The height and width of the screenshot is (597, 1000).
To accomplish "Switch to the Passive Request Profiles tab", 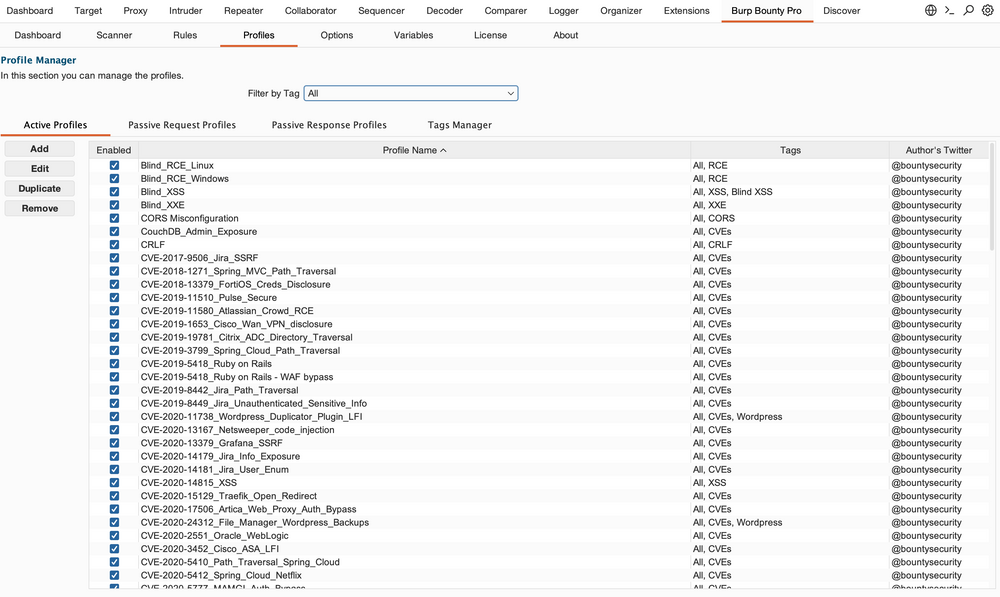I will [182, 125].
